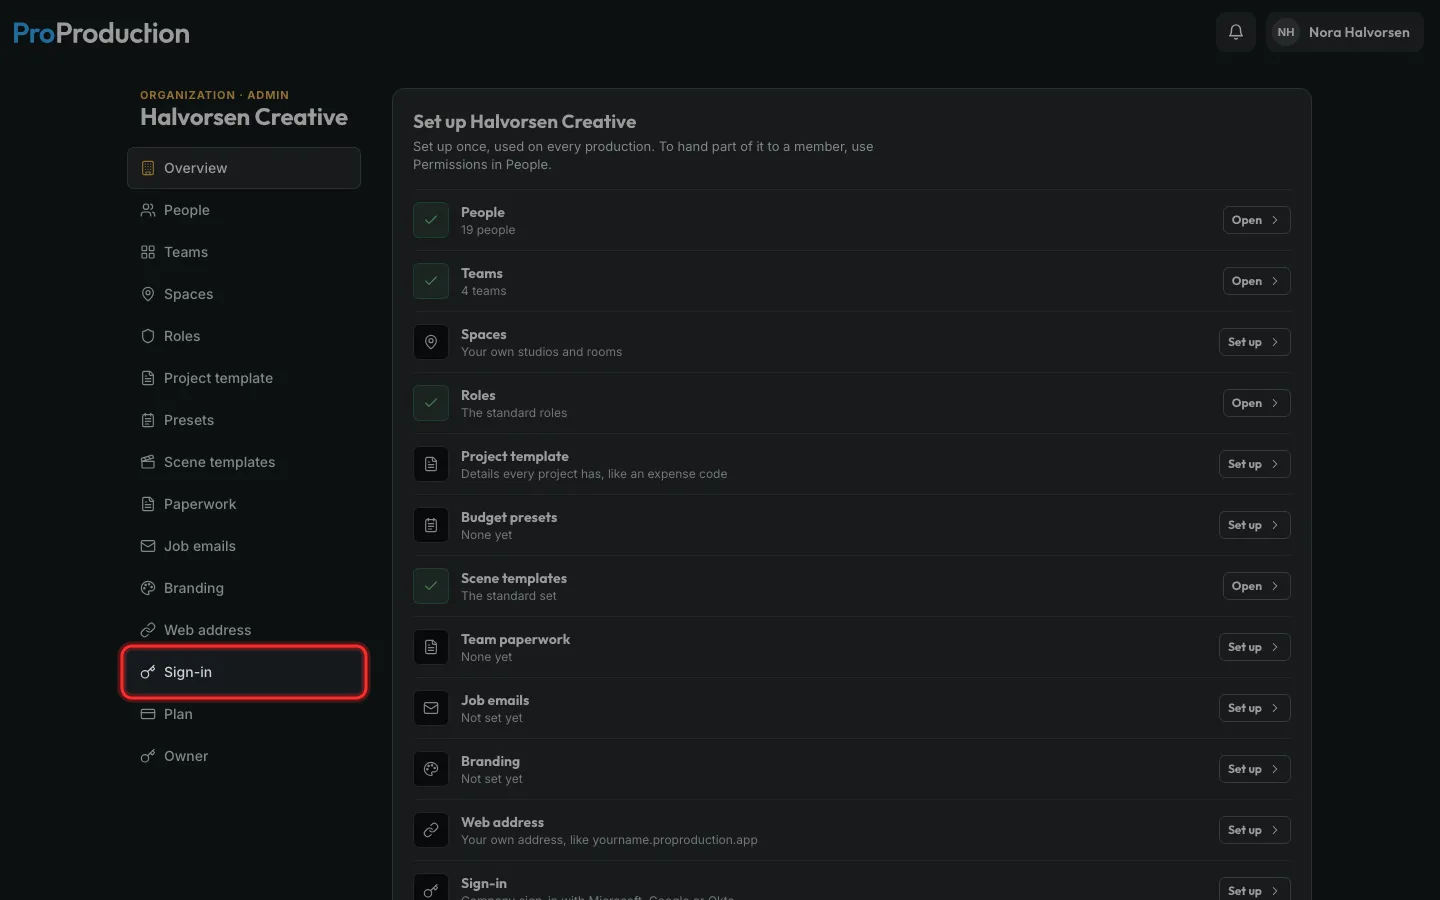1440x900 pixels.
Task: Select Plan in the sidebar
Action: pos(244,714)
